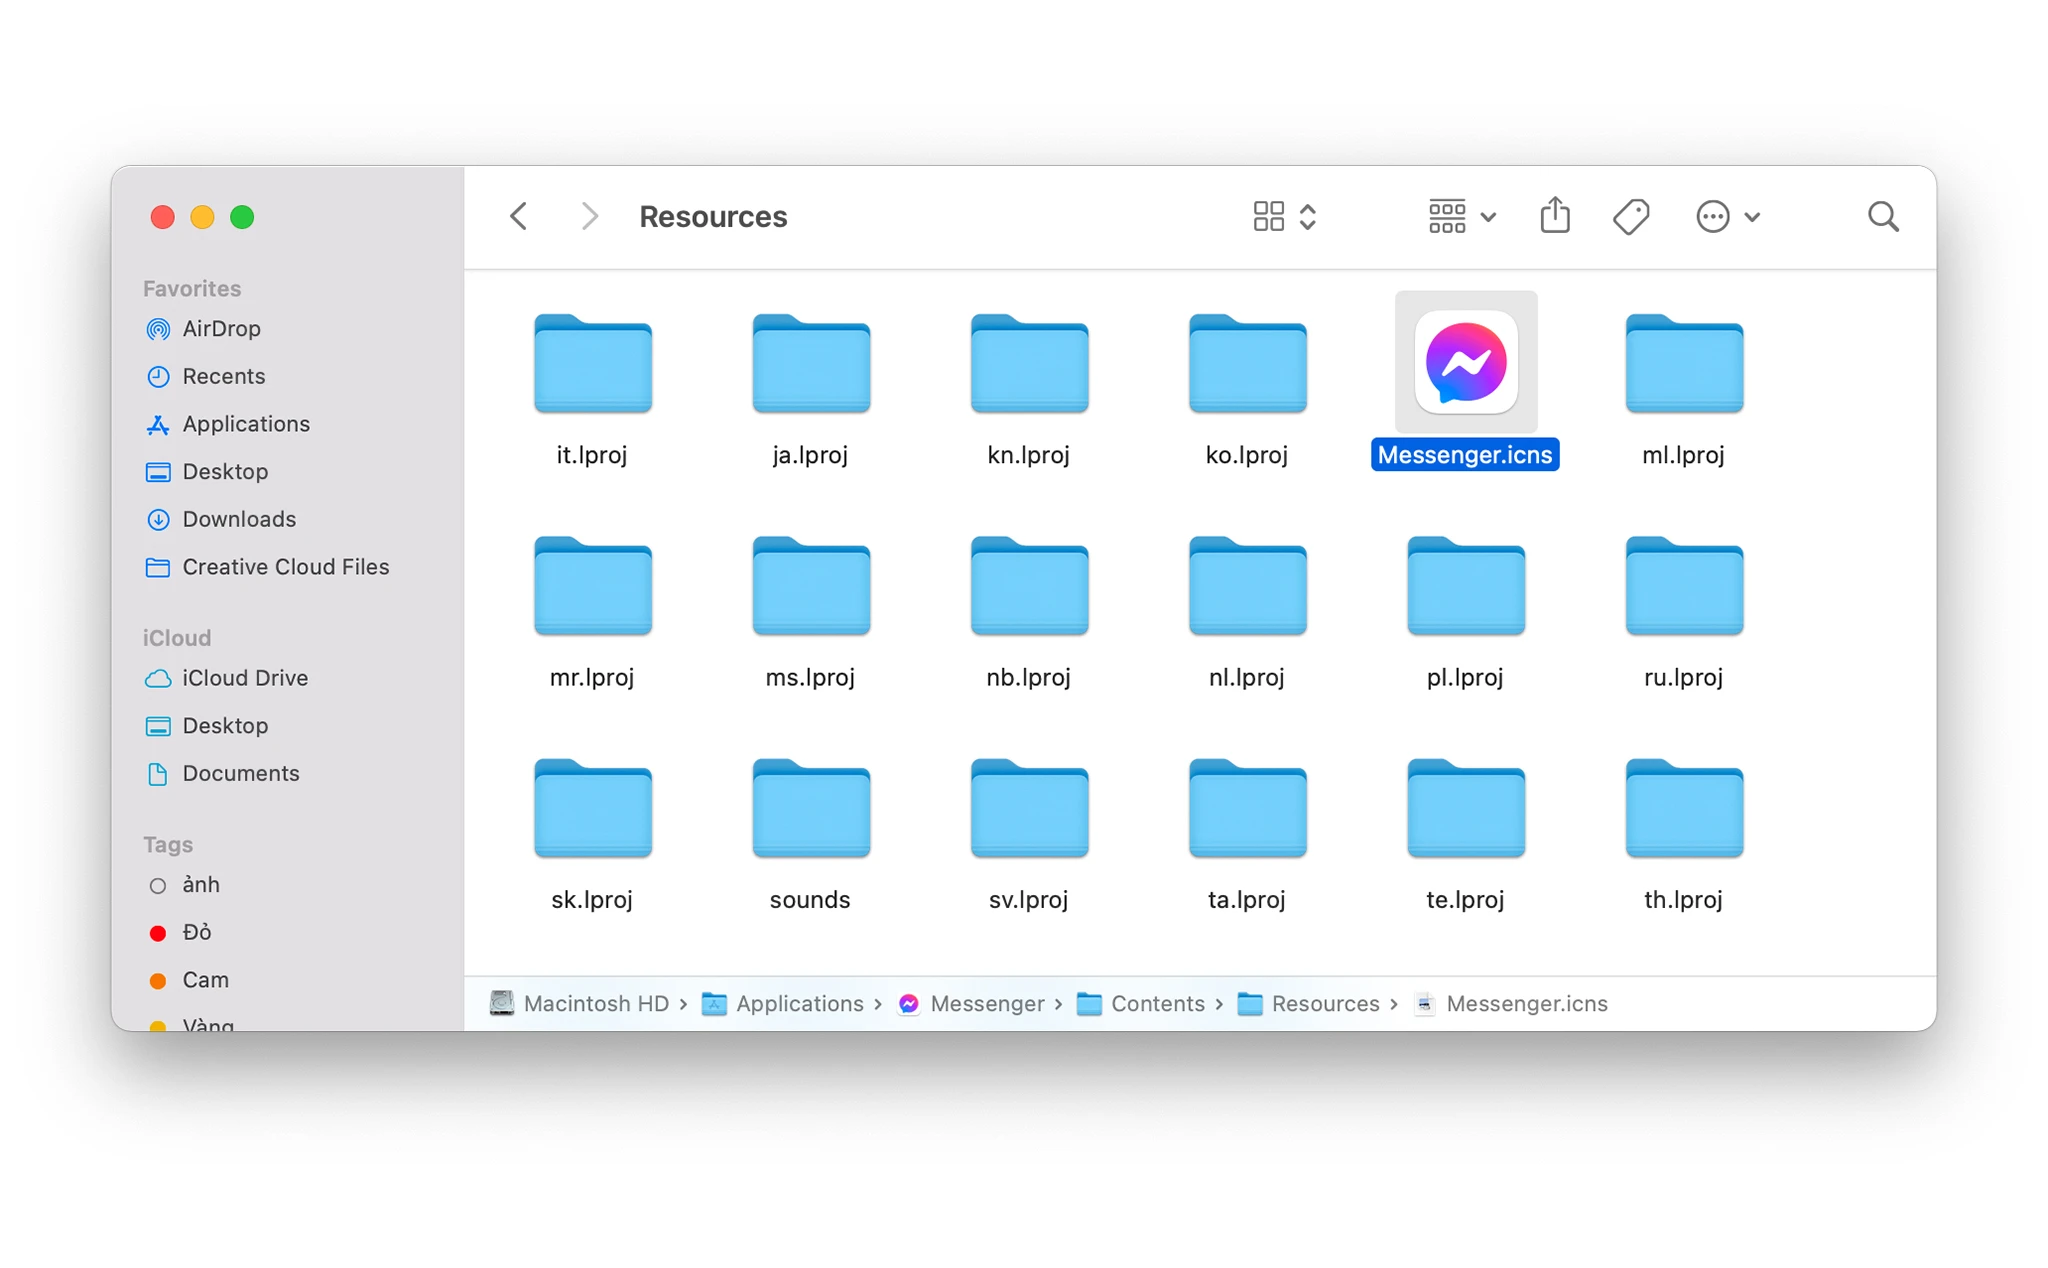Screen dimensions: 2048x1268
Task: Click Contents in the path bar
Action: point(1141,1003)
